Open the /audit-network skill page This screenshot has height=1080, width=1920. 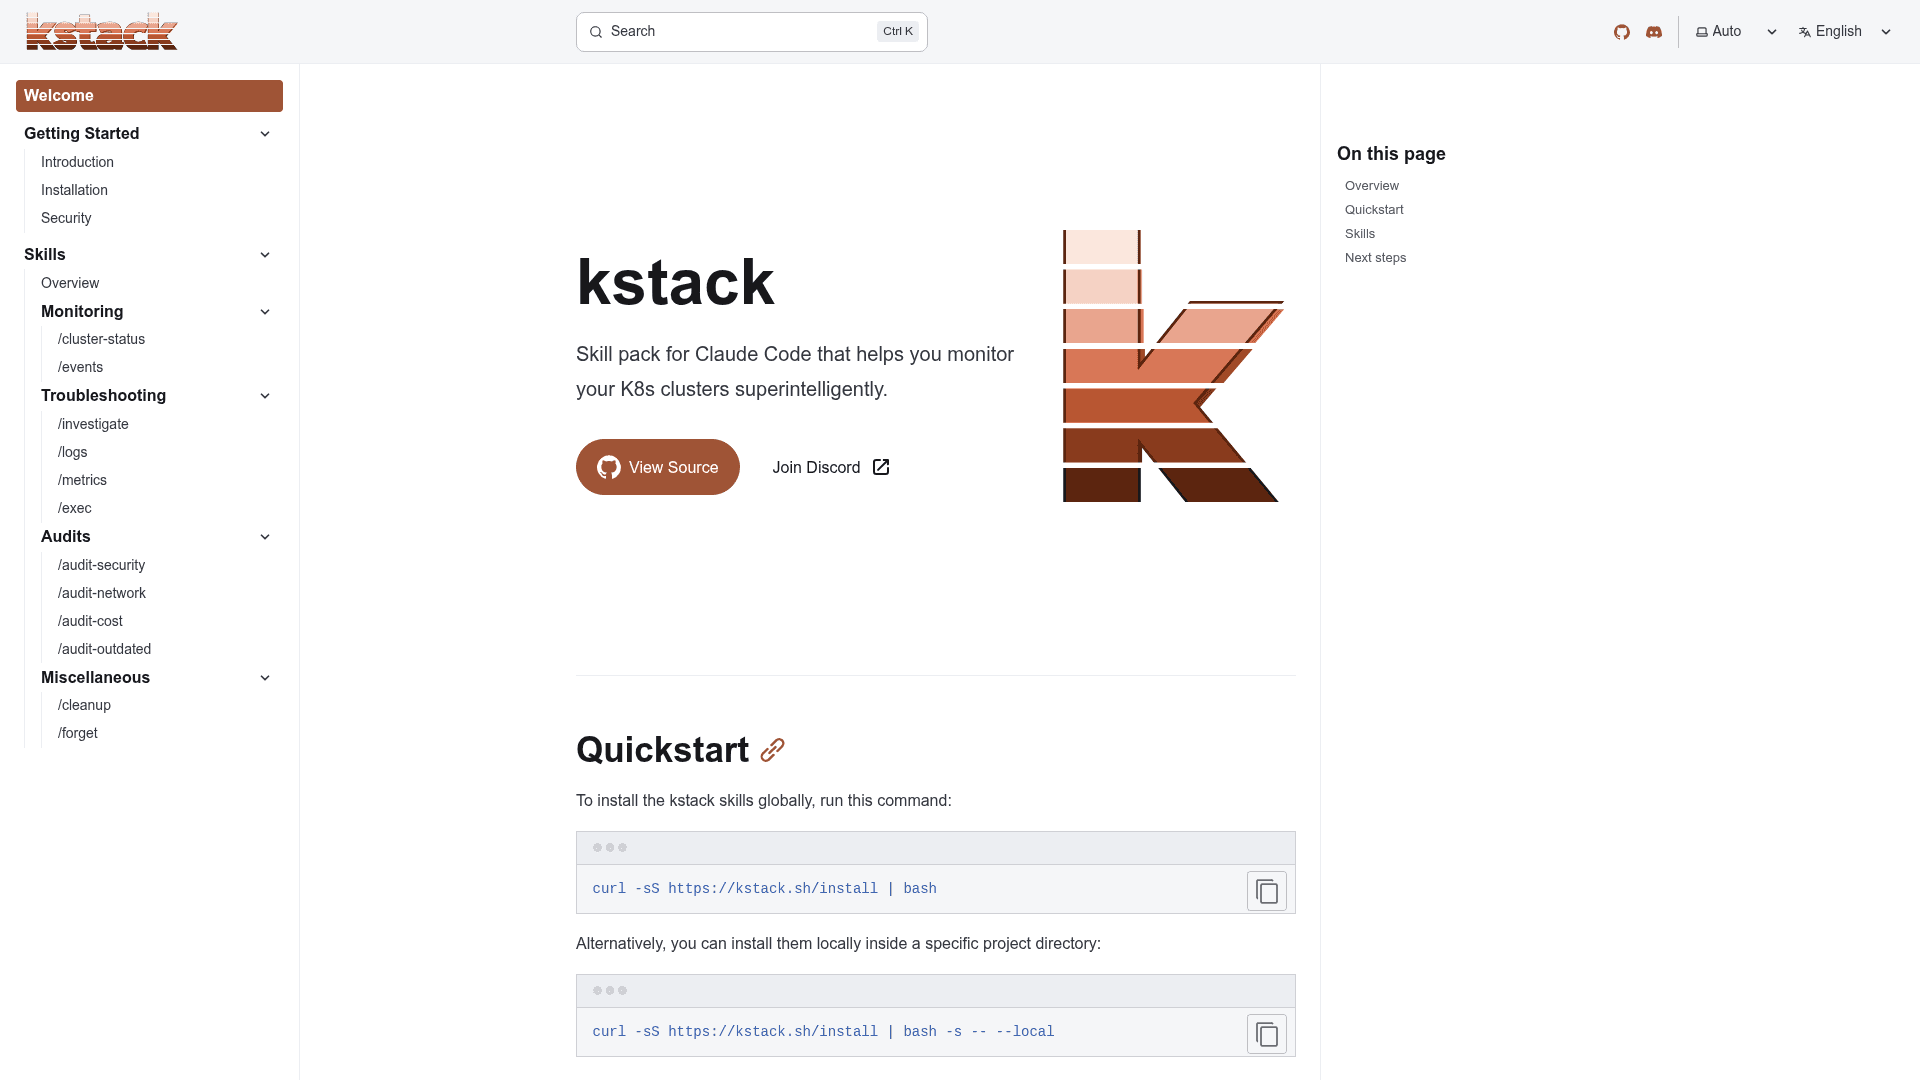click(101, 593)
